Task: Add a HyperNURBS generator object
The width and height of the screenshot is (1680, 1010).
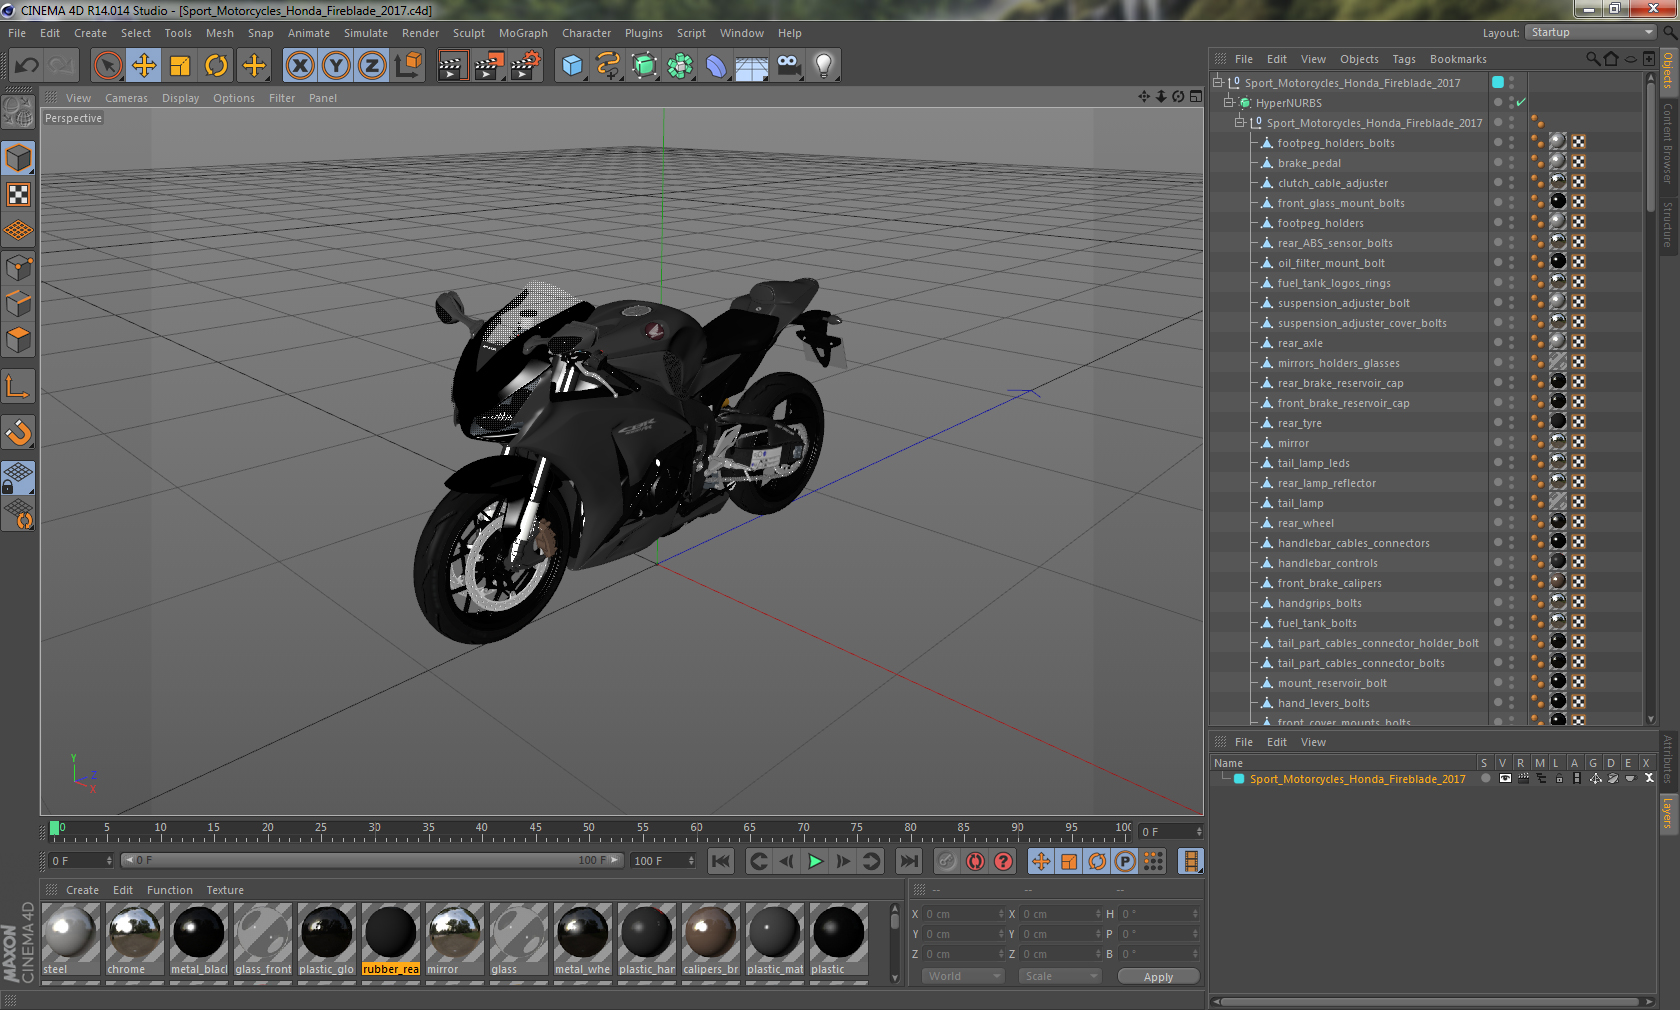Action: tap(645, 66)
